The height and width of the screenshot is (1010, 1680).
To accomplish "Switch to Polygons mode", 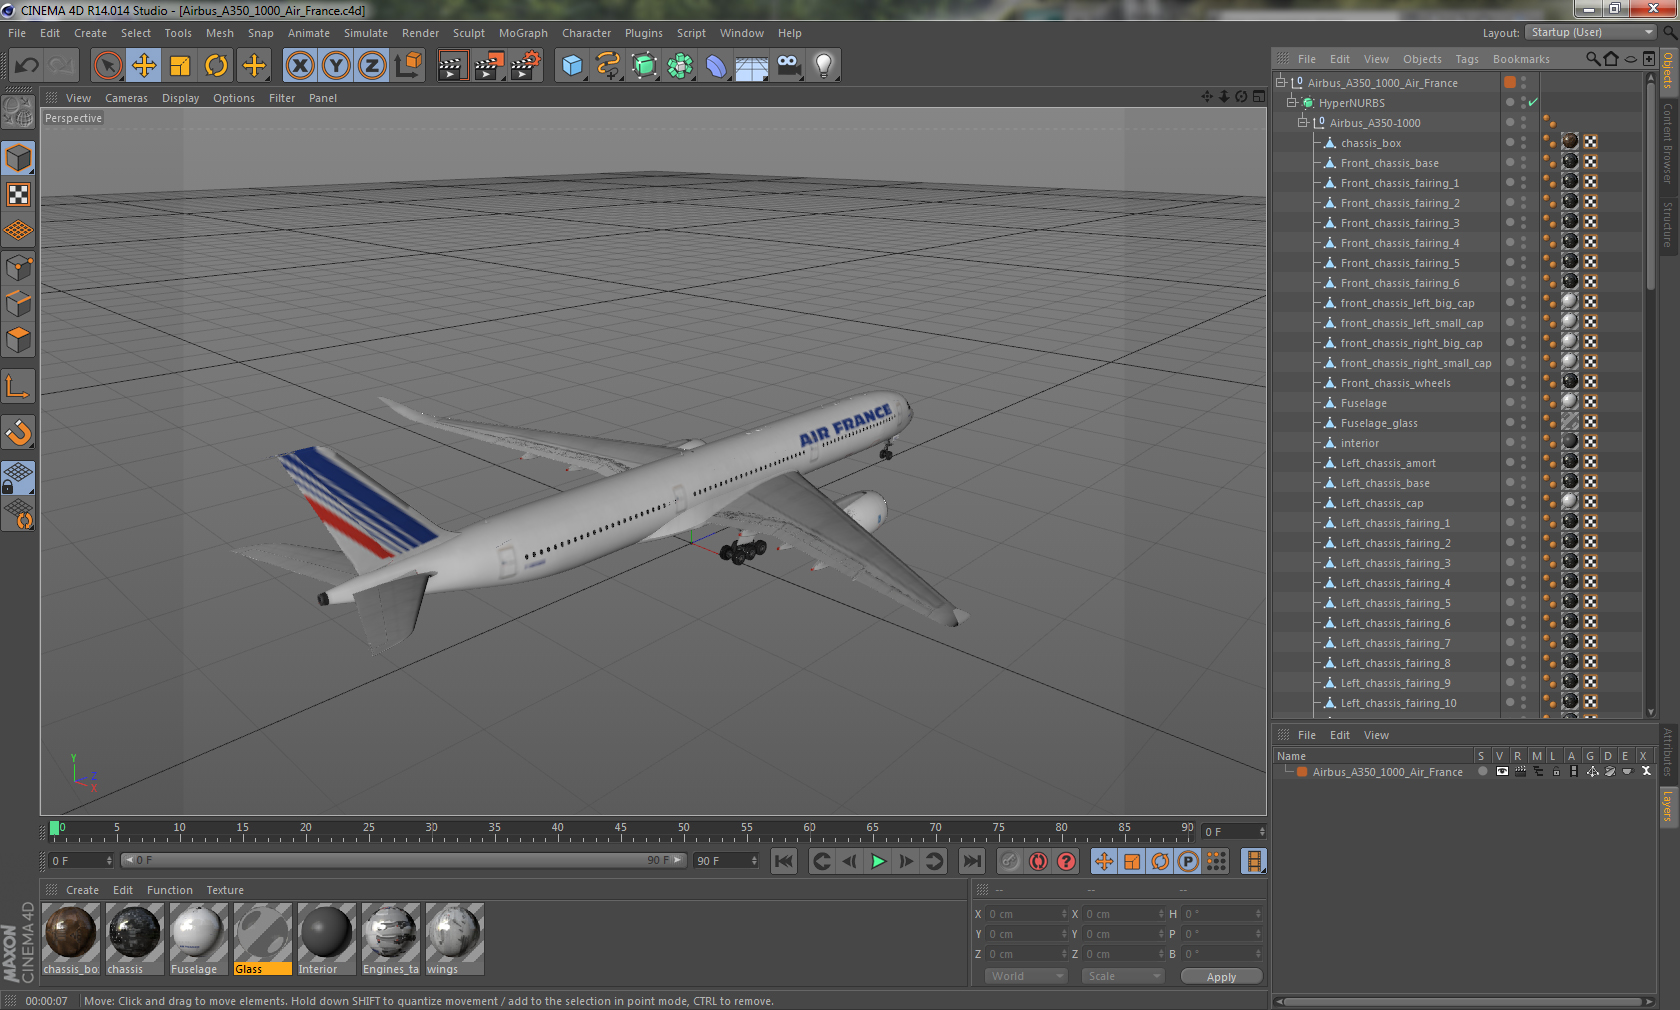I will [18, 340].
